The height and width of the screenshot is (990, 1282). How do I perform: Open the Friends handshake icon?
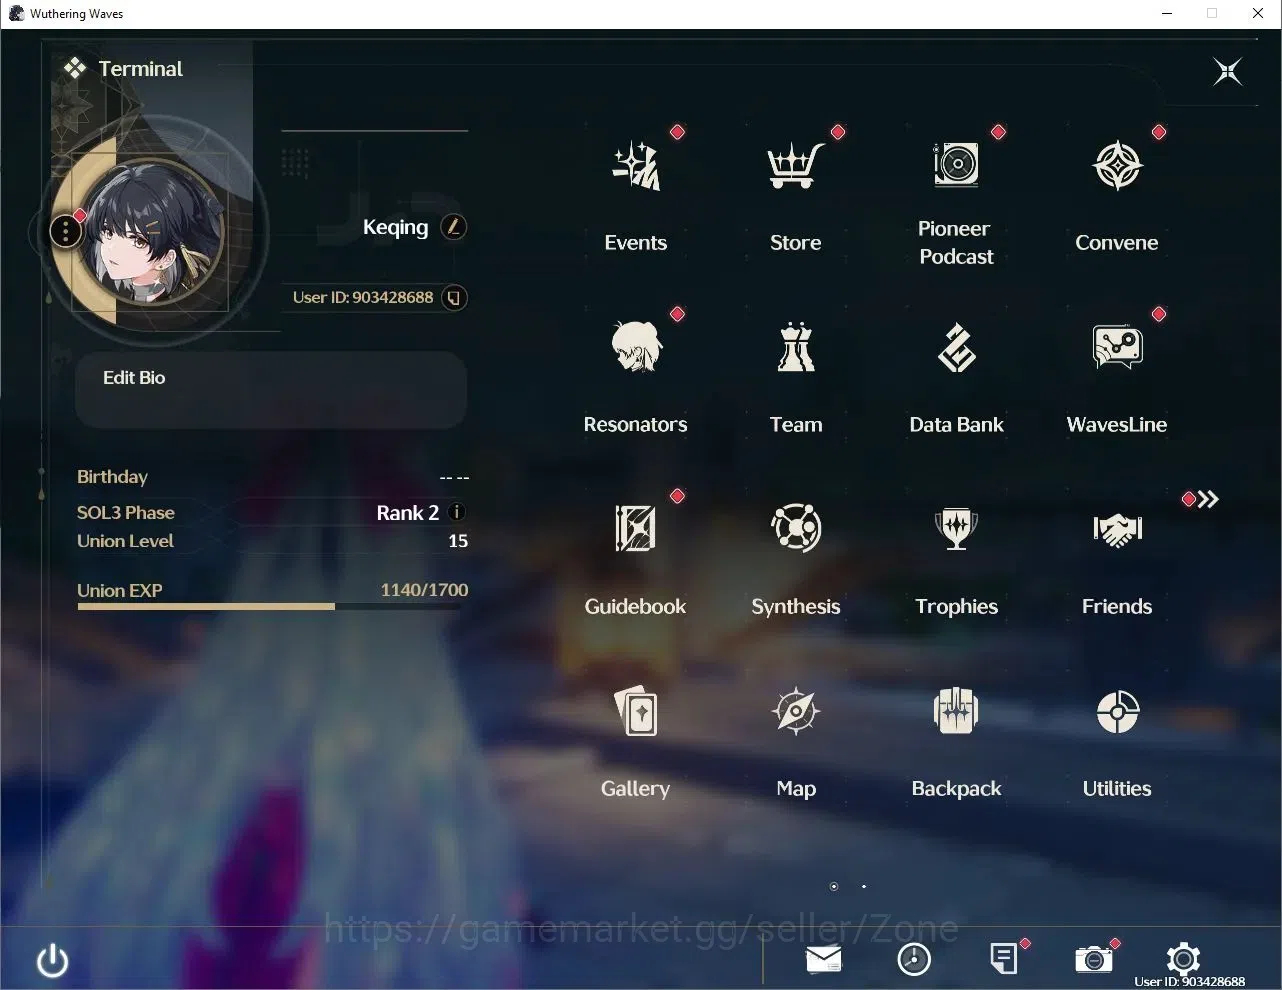(x=1117, y=529)
